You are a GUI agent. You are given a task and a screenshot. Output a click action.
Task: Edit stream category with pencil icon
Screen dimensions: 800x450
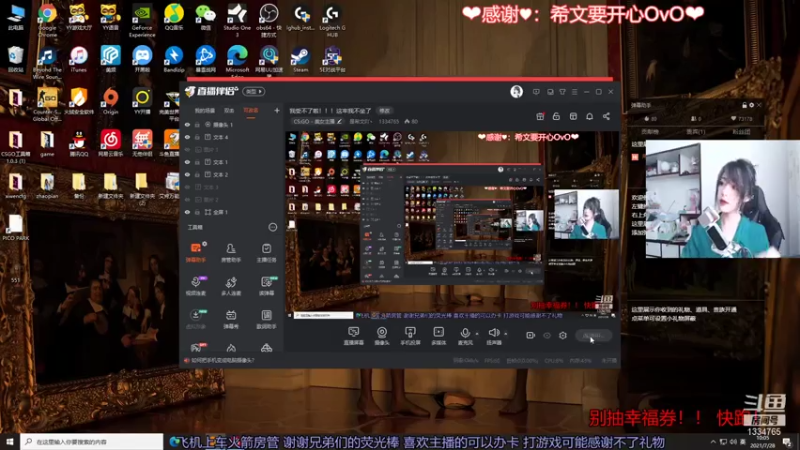click(339, 121)
